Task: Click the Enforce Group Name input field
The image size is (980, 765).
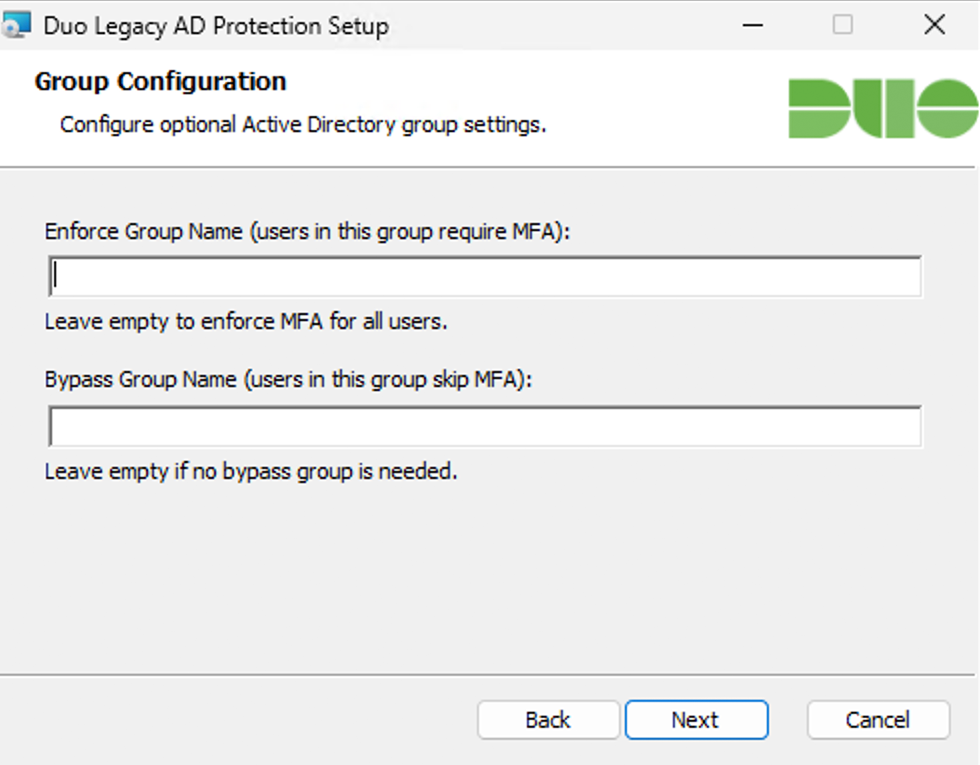Action: (484, 276)
